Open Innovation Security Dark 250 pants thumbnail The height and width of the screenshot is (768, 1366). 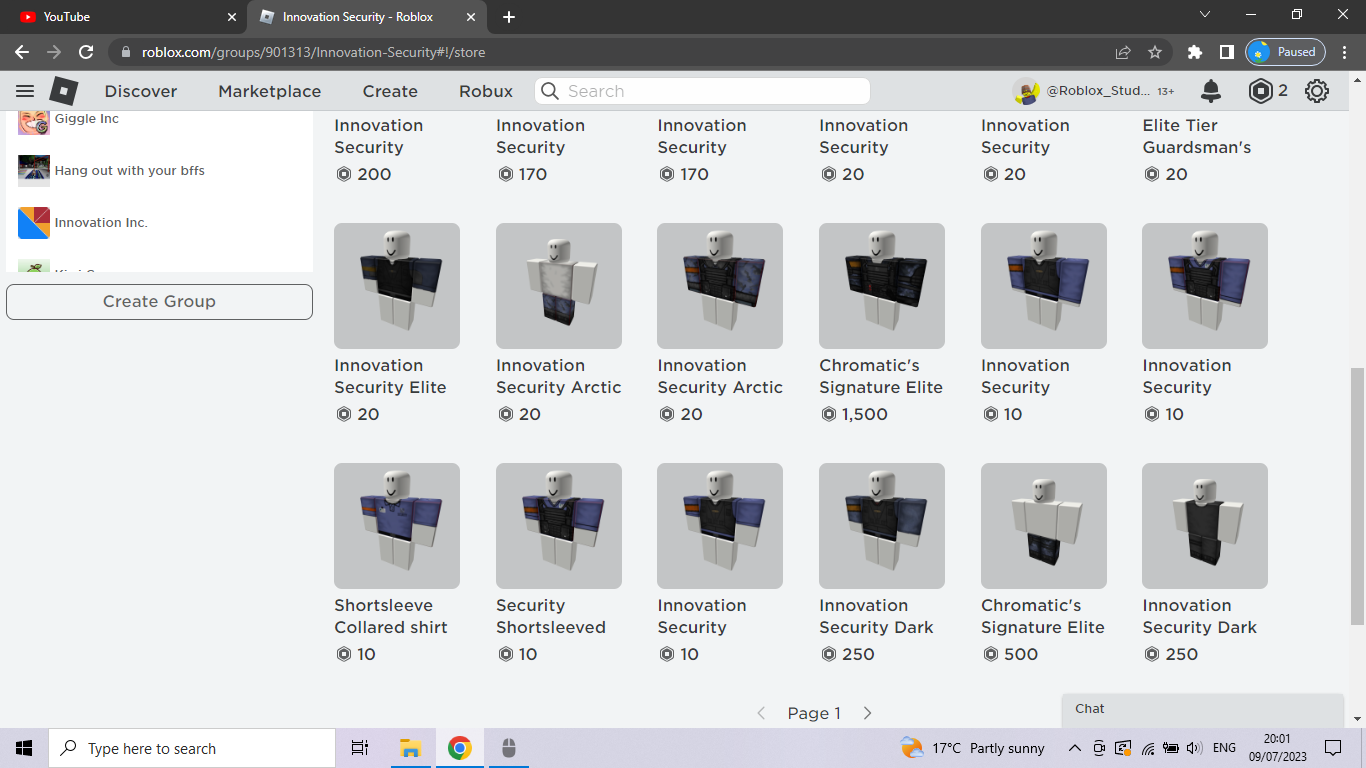[x=1205, y=526]
